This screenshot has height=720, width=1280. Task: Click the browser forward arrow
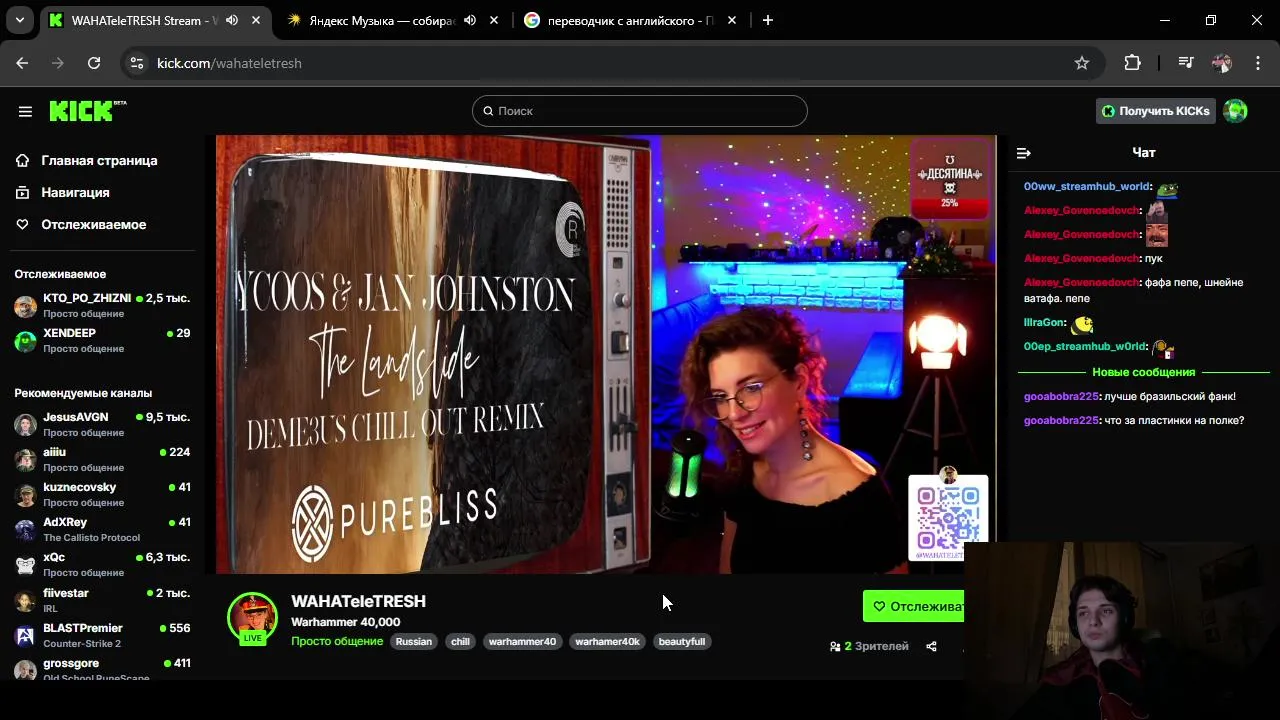tap(58, 63)
